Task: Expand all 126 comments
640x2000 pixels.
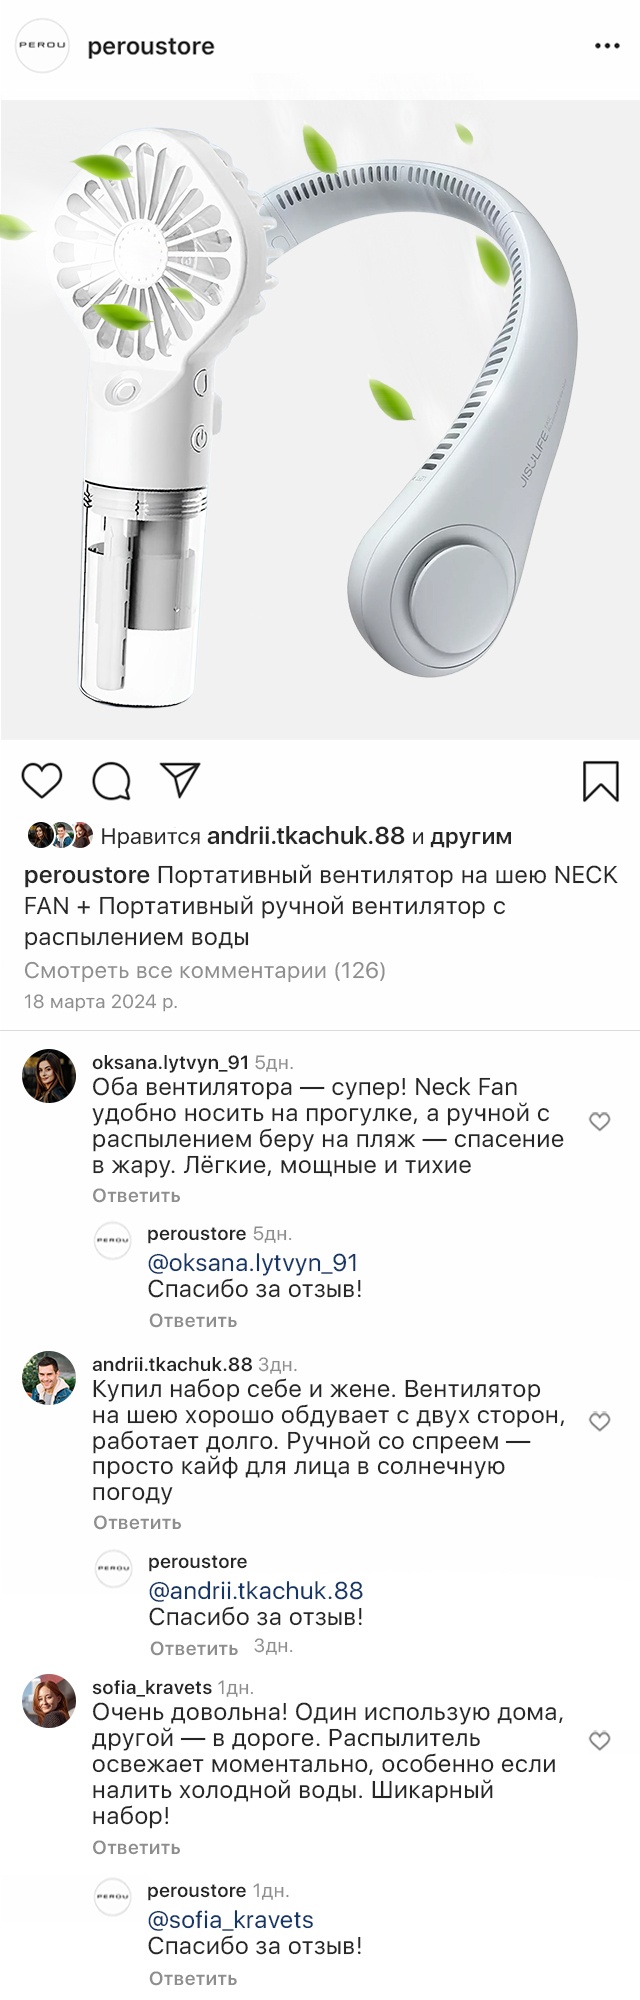Action: 204,970
